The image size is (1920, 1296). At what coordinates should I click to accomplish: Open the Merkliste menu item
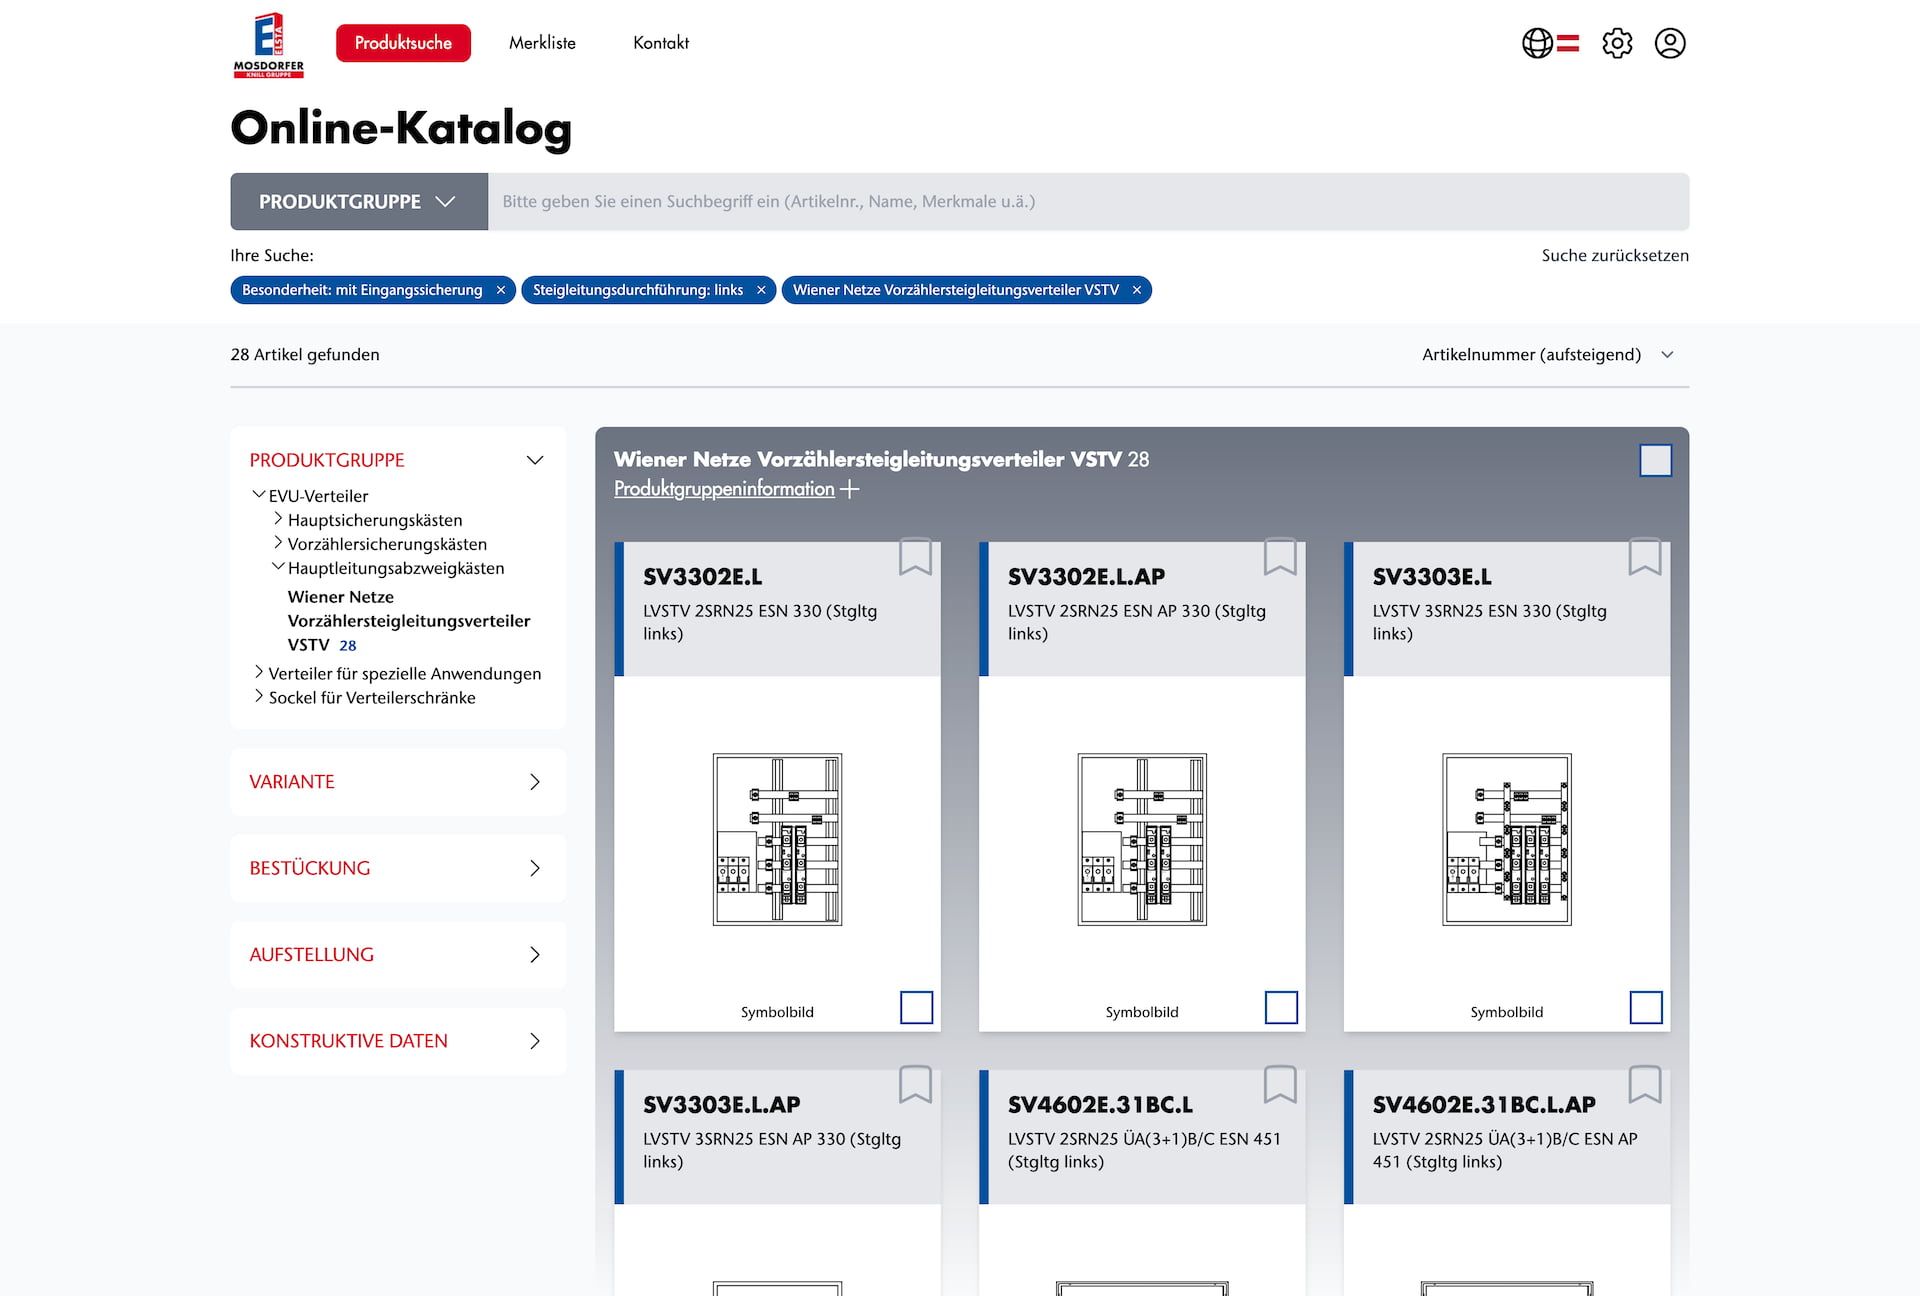pyautogui.click(x=542, y=43)
